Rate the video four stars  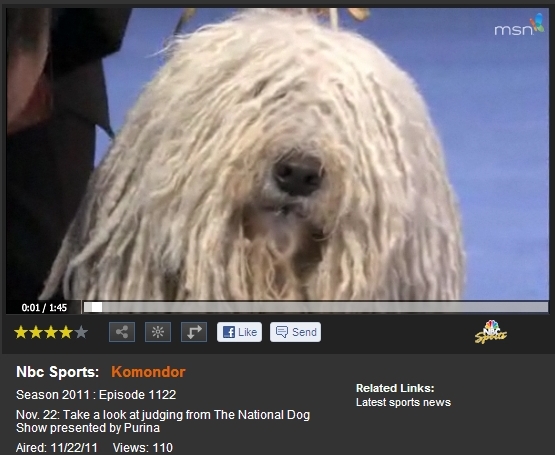(66, 332)
